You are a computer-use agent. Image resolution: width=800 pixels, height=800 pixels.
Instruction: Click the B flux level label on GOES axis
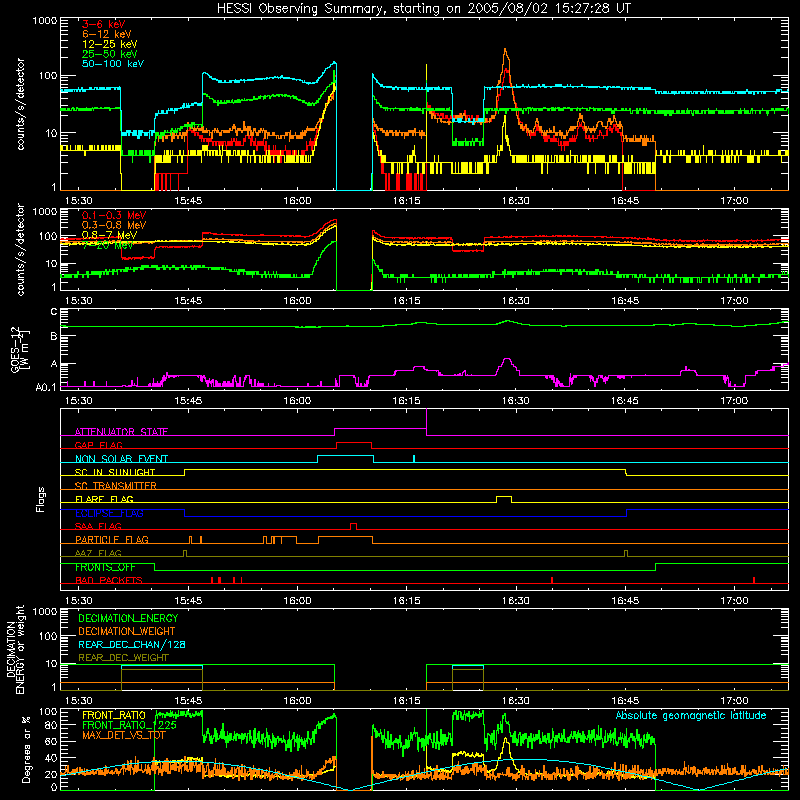[54, 337]
